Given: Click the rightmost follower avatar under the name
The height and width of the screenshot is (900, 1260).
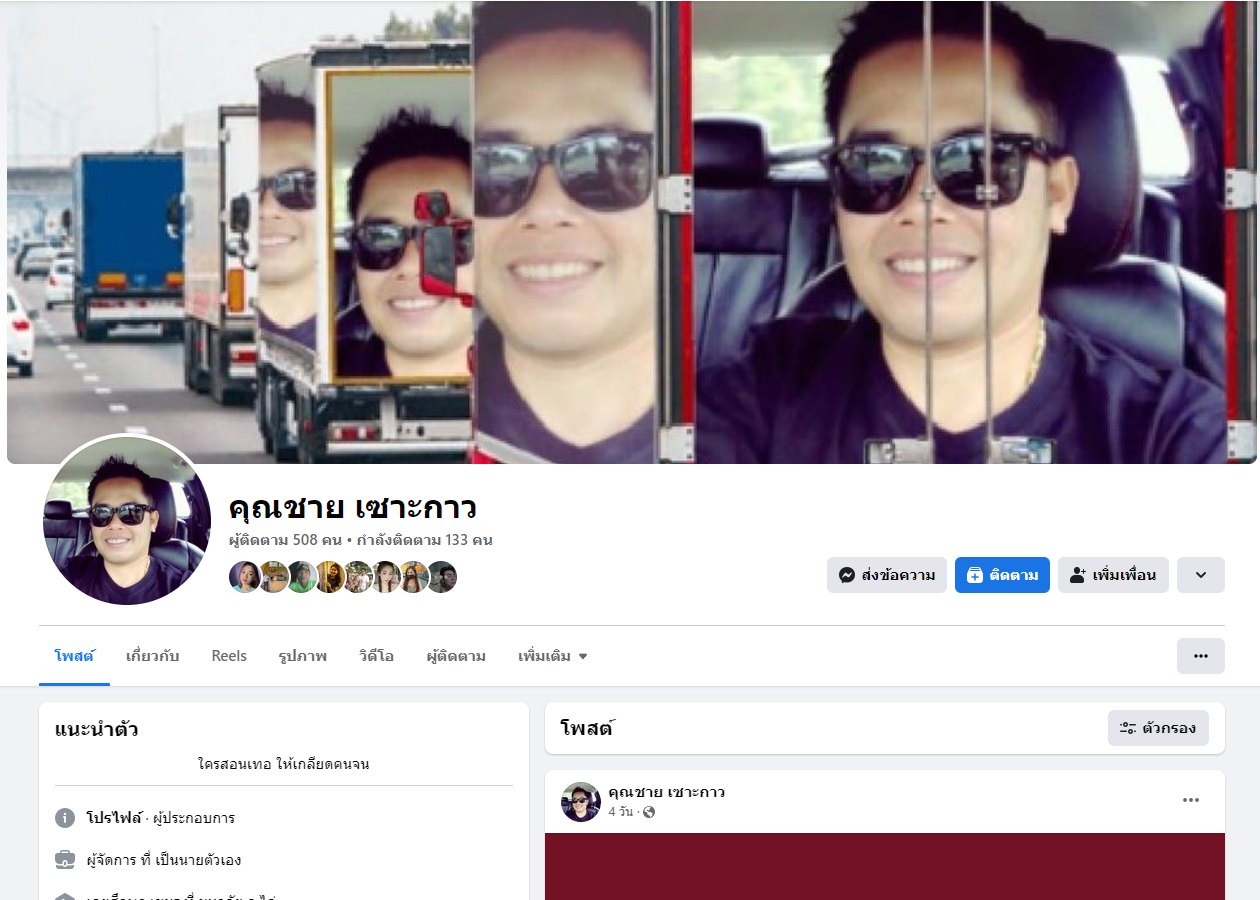Looking at the screenshot, I should tap(442, 577).
